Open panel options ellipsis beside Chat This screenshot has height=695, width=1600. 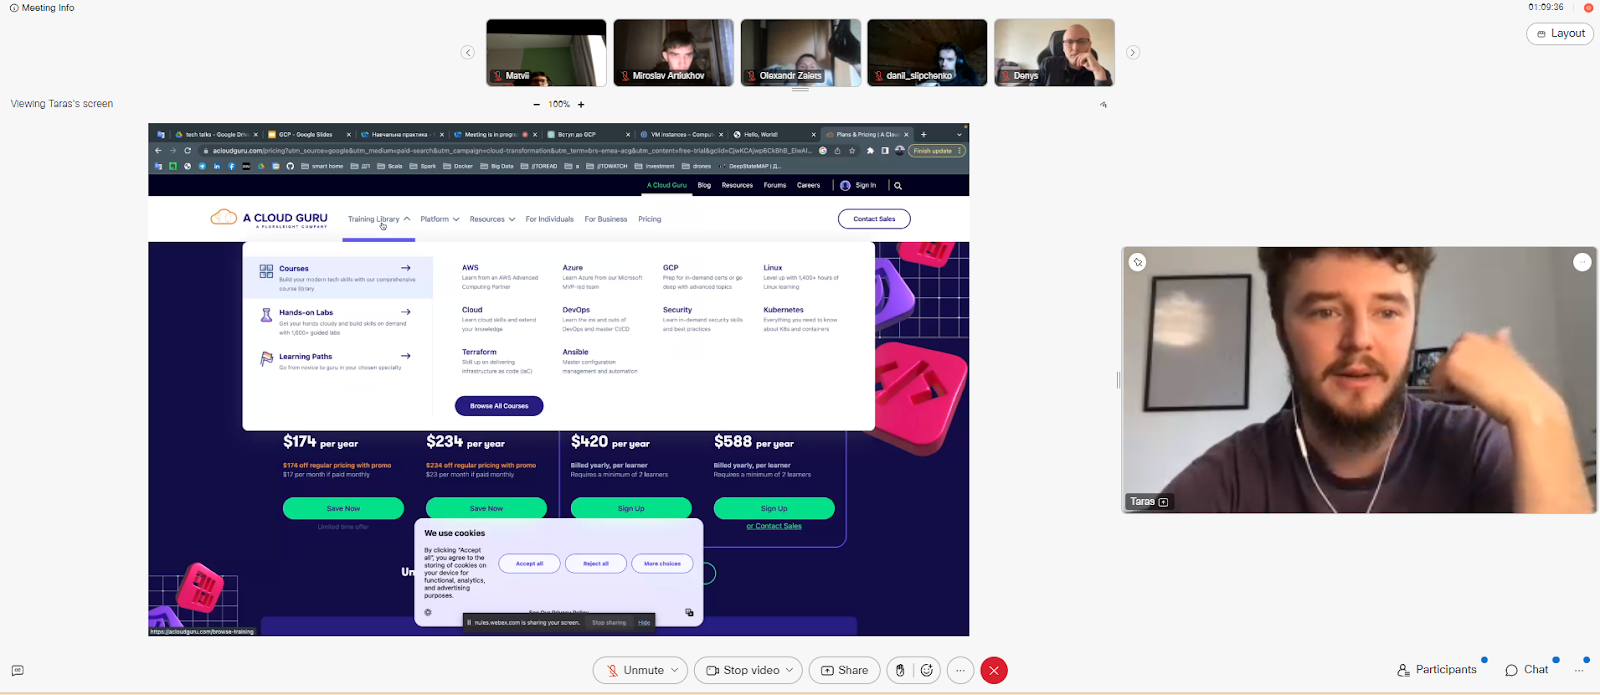1579,670
